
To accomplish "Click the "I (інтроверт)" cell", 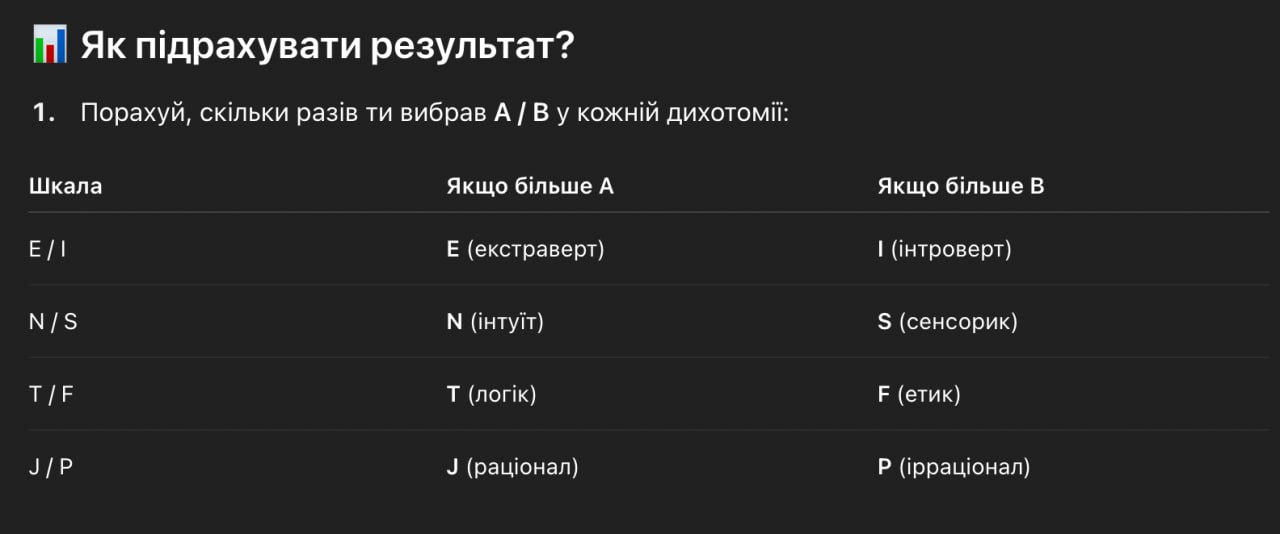I will (x=945, y=249).
